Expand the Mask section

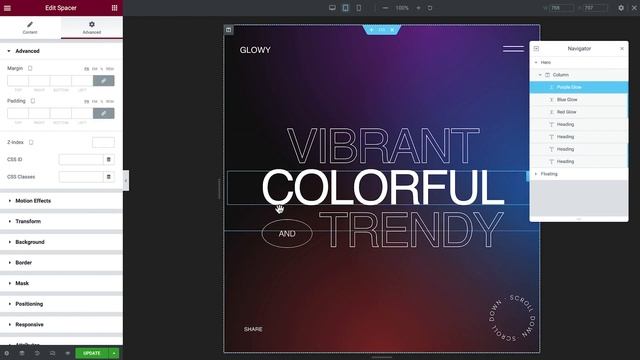(x=61, y=283)
